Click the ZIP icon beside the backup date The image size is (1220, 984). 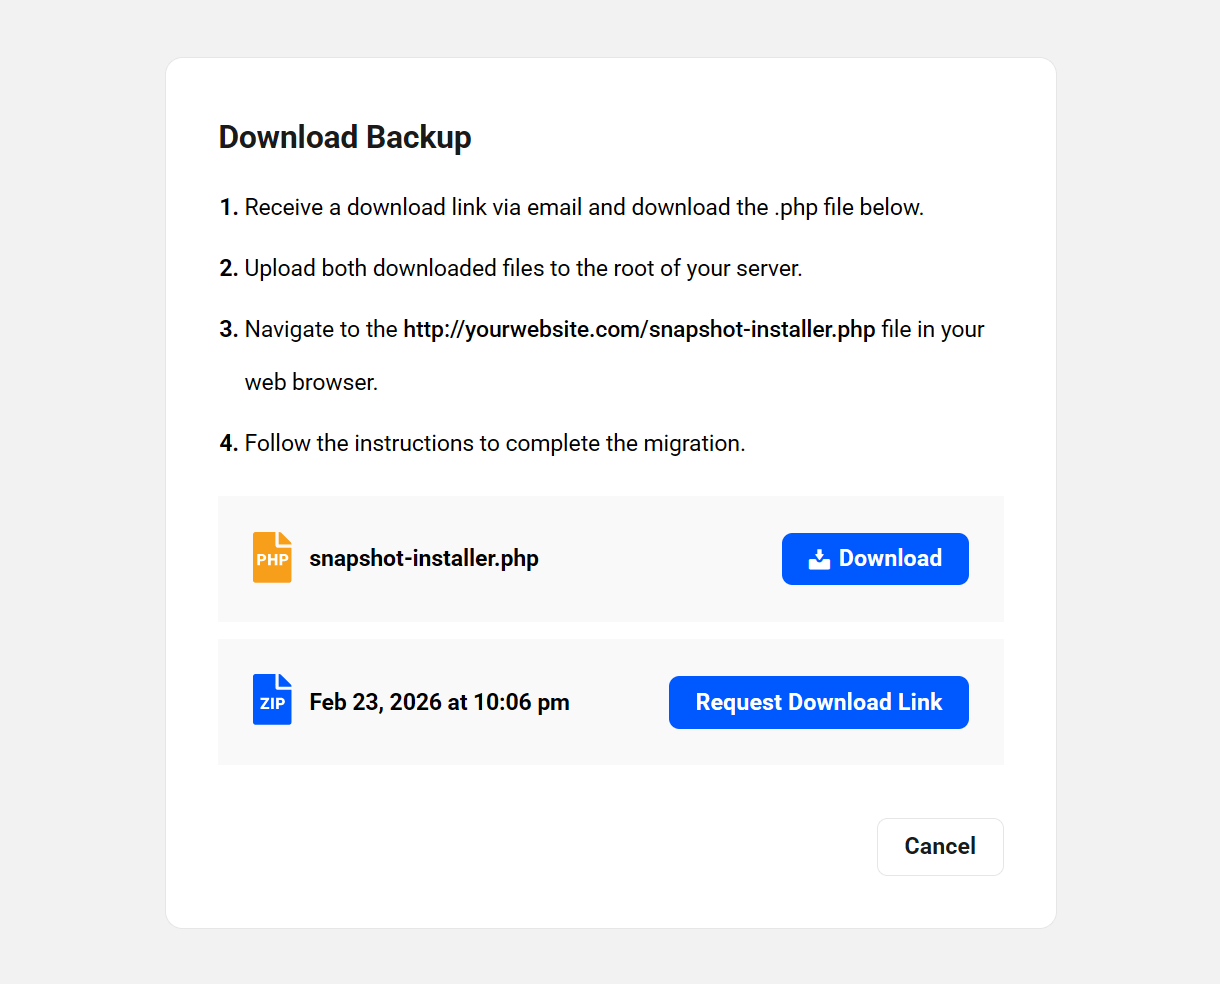pyautogui.click(x=272, y=700)
